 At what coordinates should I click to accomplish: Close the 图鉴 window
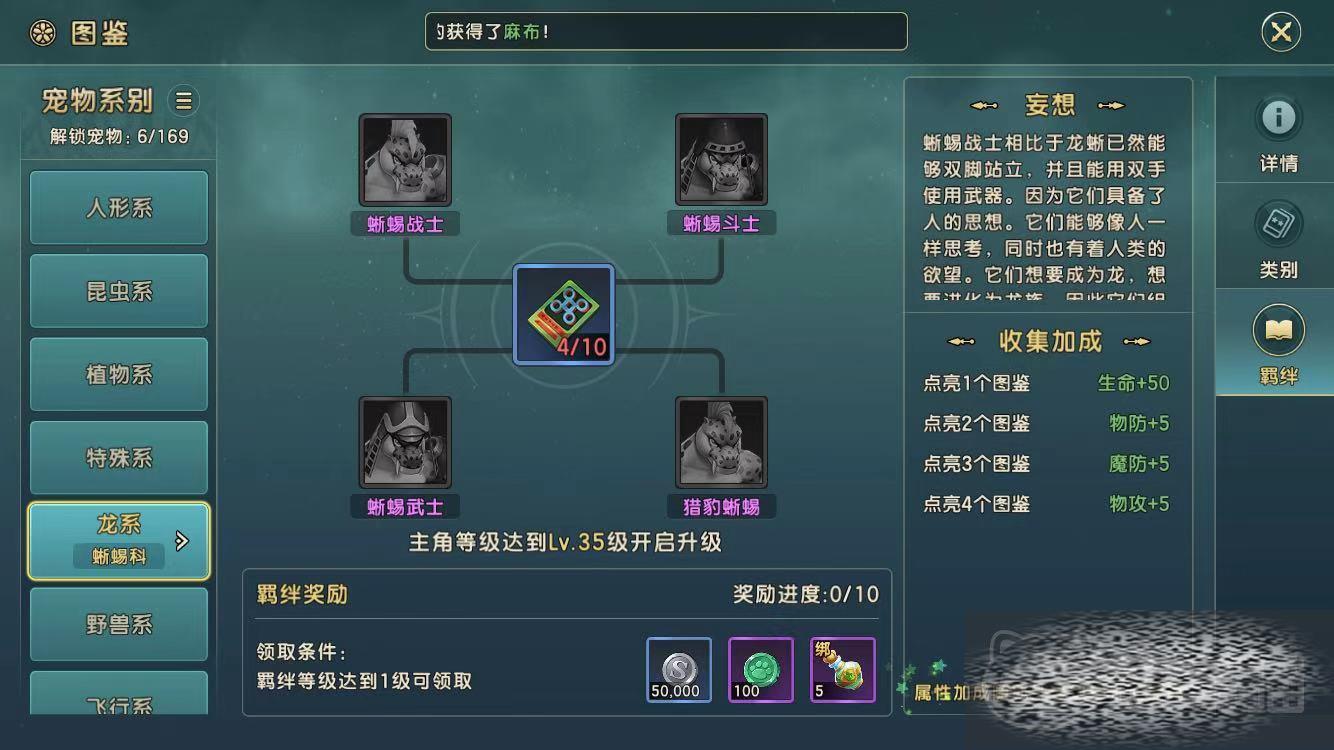[x=1281, y=32]
